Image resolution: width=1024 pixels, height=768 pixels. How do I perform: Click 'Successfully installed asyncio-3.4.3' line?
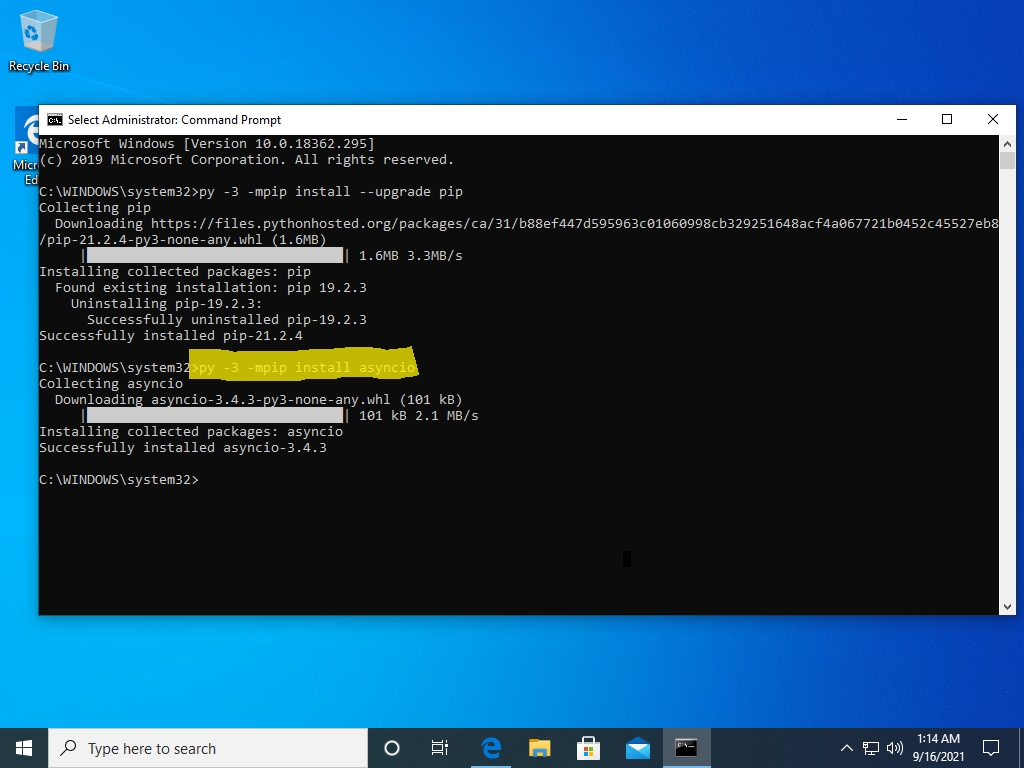click(183, 448)
